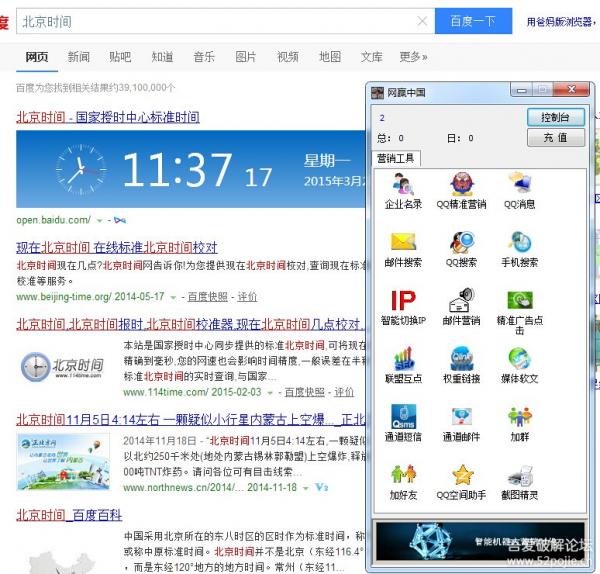Click the share icon beside open.baidu.com

120,220
